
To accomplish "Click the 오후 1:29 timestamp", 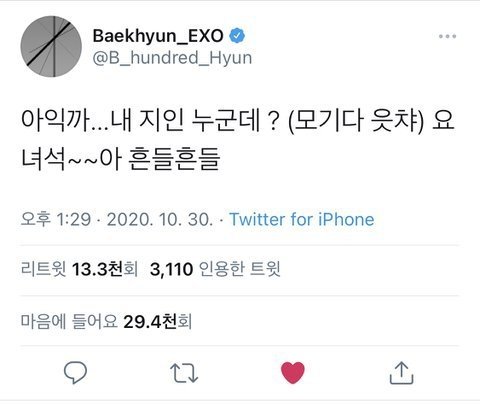I will [x=56, y=219].
